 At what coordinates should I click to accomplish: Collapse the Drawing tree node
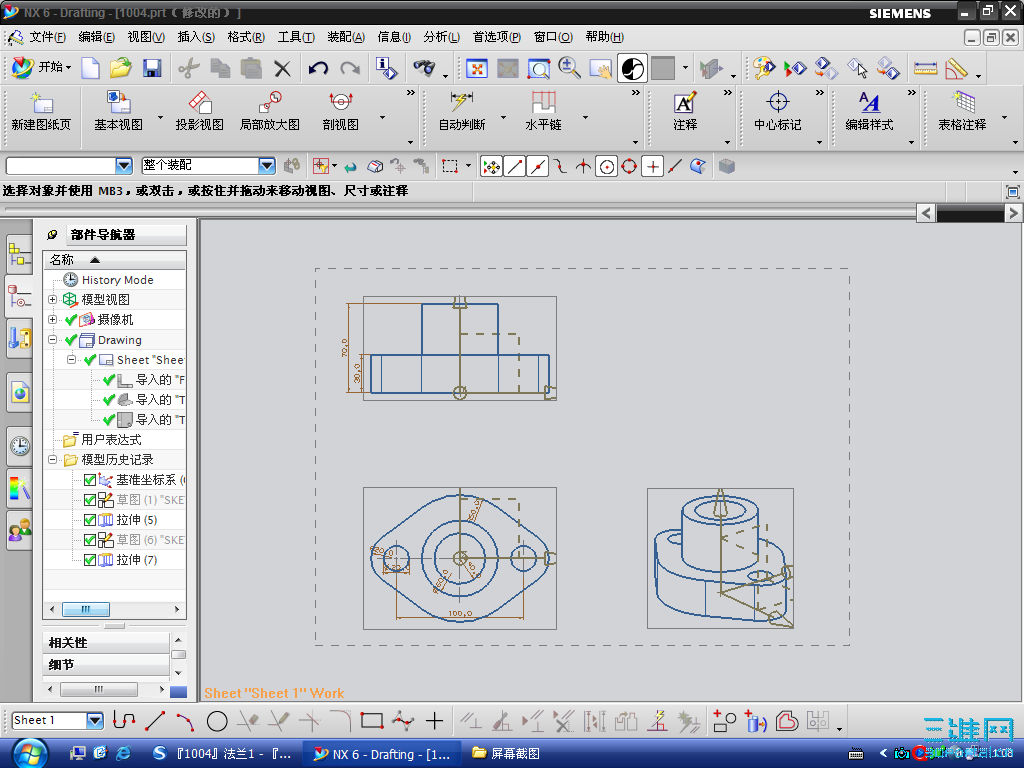pos(53,340)
